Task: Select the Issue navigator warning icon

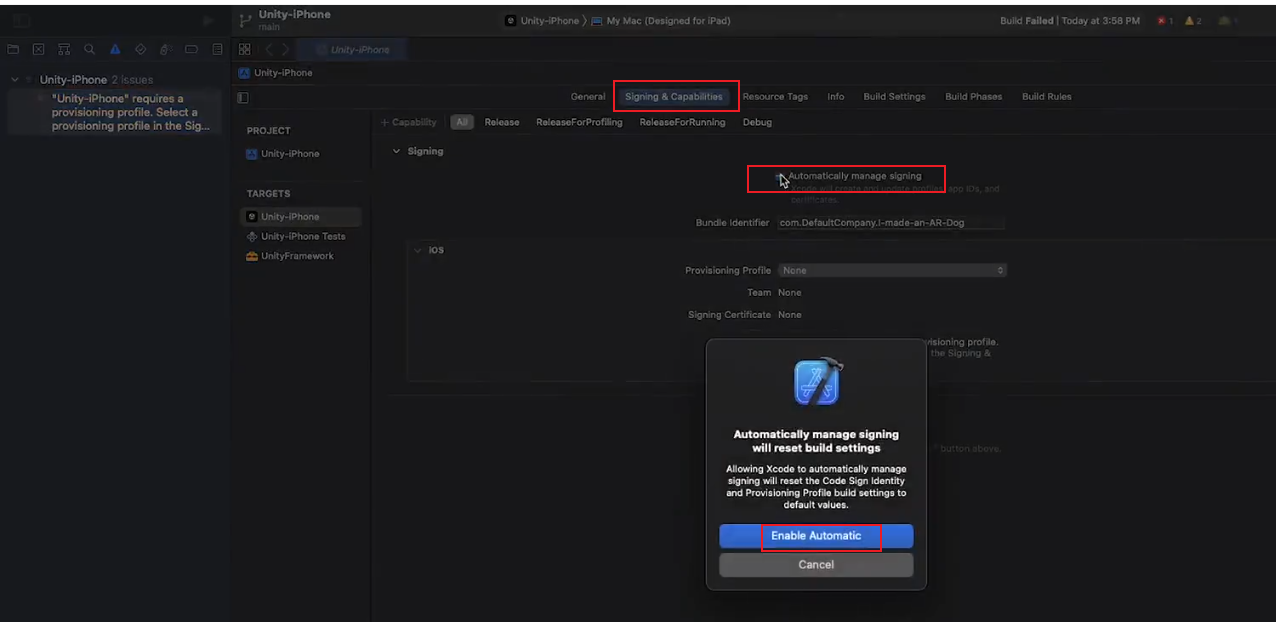Action: pyautogui.click(x=115, y=49)
